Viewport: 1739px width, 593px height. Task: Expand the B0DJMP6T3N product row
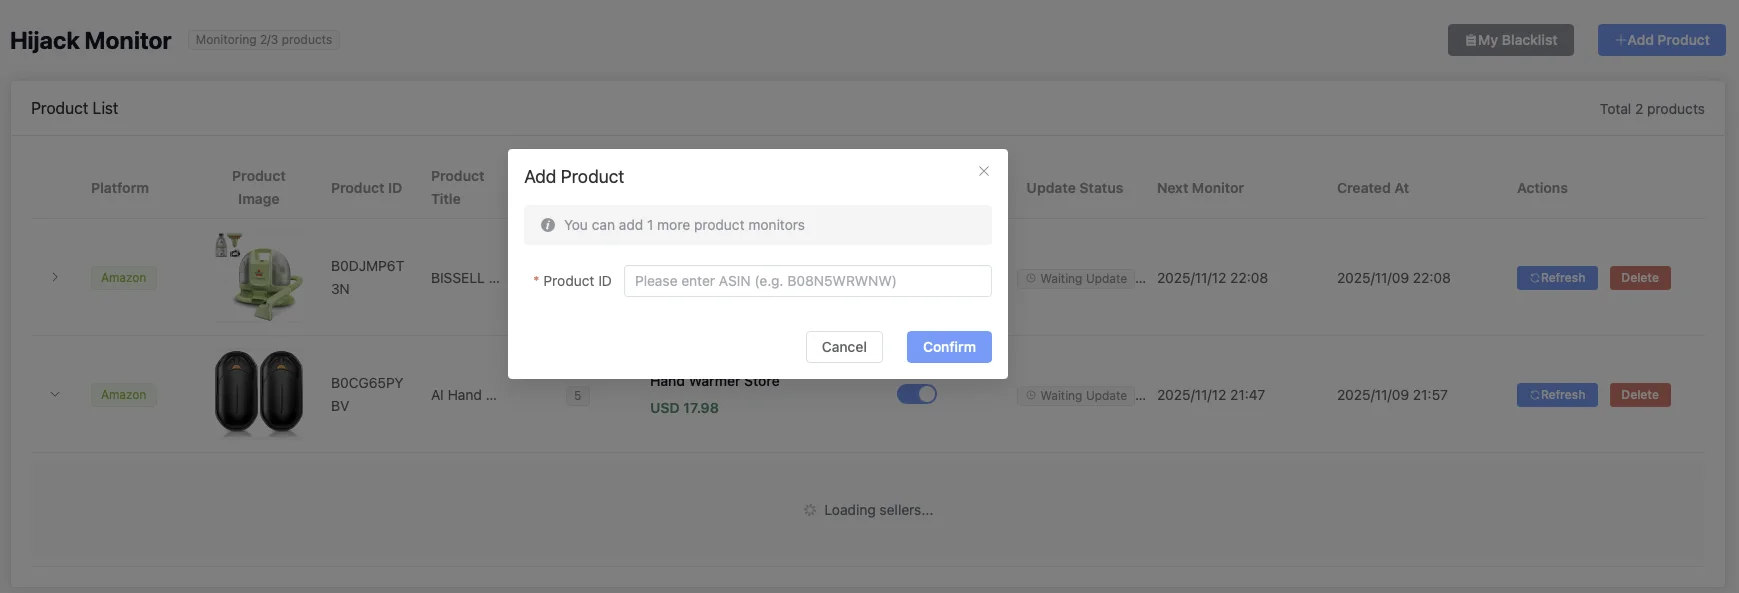55,277
